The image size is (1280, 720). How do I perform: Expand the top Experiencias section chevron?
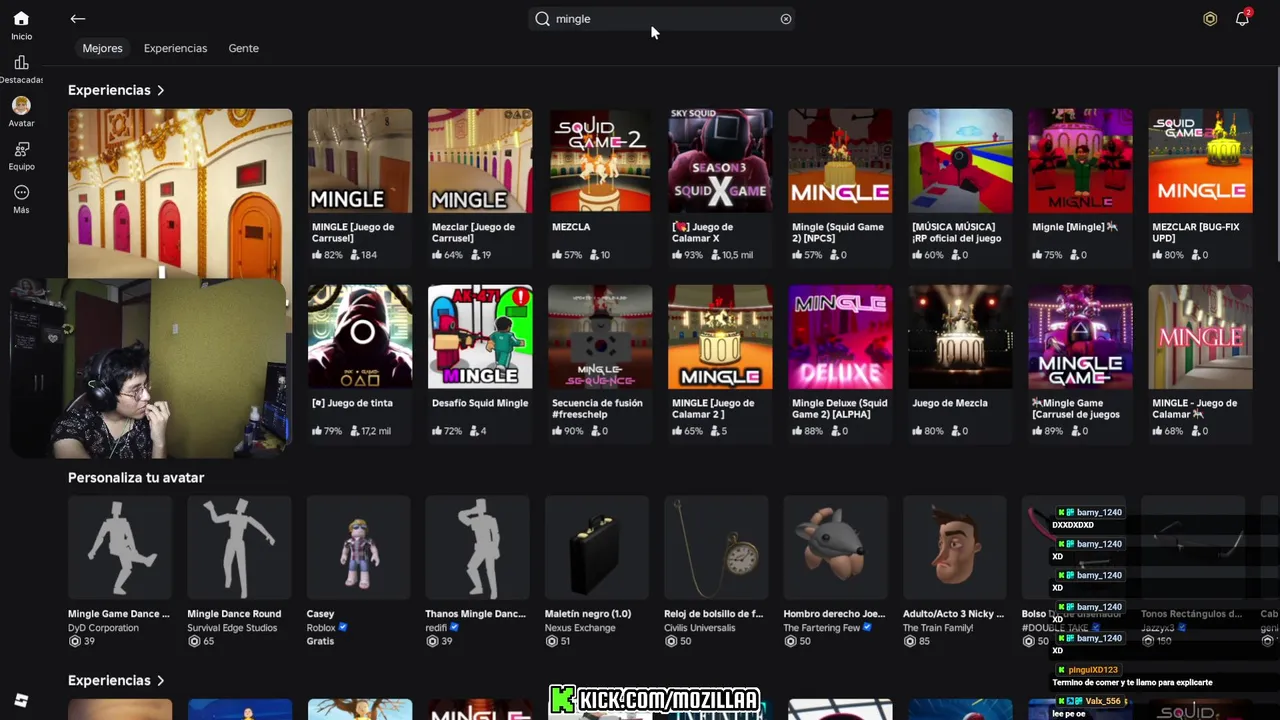pos(160,90)
